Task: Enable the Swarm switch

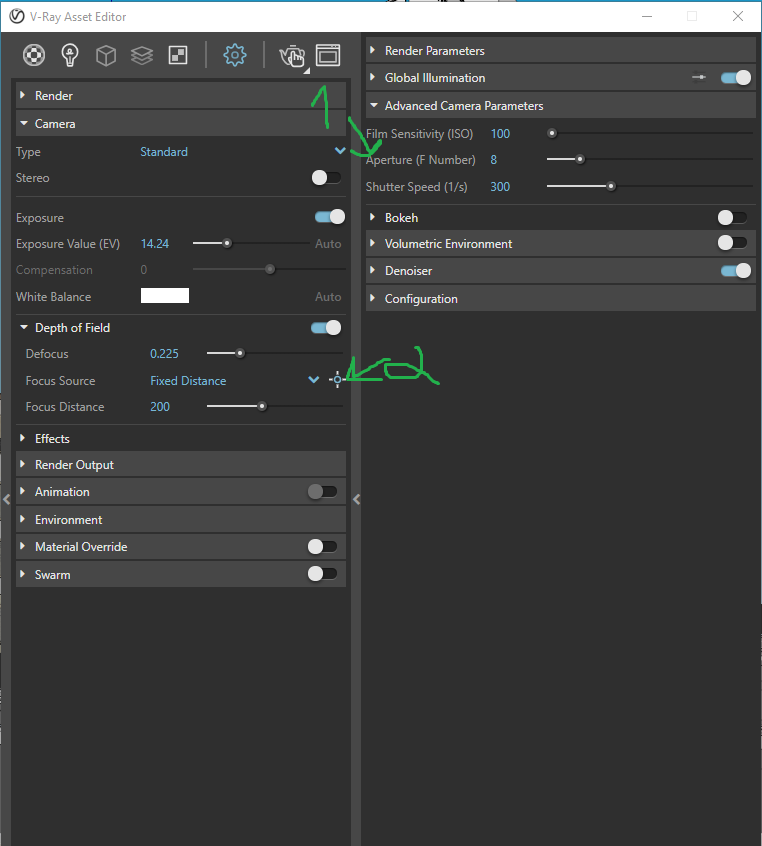Action: coord(322,574)
